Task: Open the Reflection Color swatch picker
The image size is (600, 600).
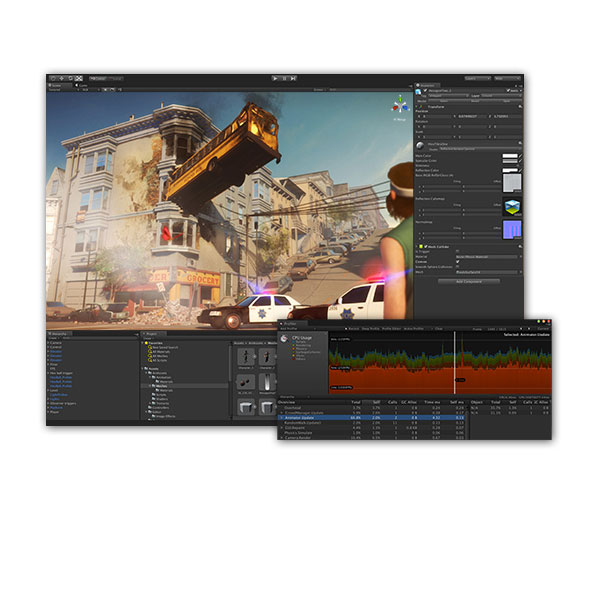Action: [x=510, y=170]
